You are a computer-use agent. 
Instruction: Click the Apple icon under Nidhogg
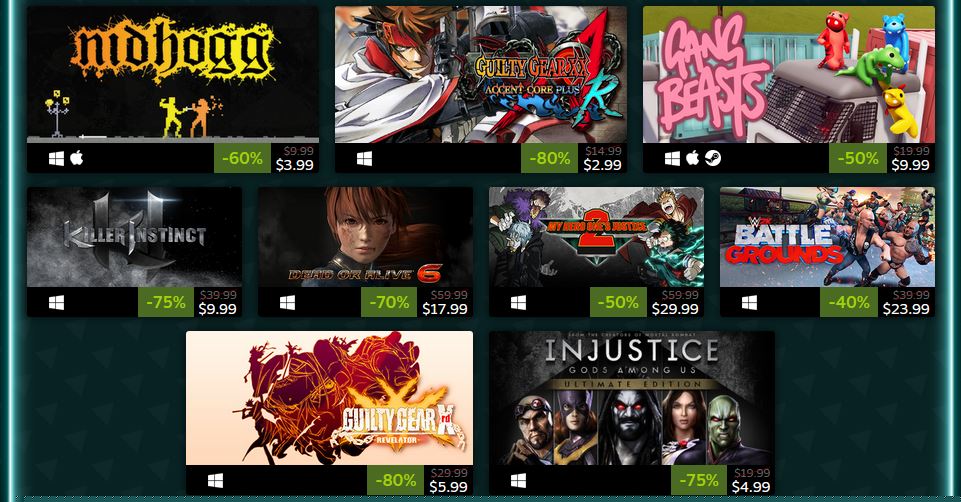click(x=77, y=158)
